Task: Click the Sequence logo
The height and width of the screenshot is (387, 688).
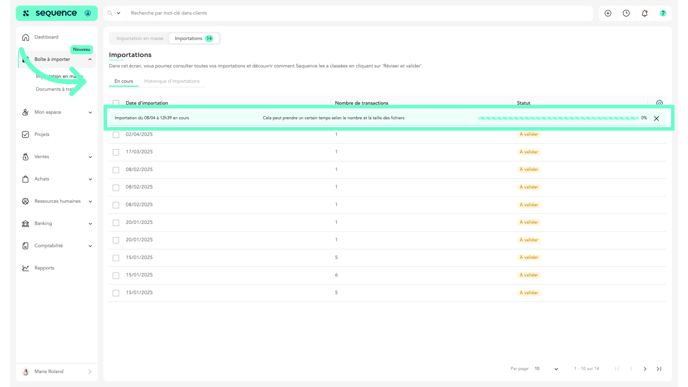Action: click(x=50, y=13)
